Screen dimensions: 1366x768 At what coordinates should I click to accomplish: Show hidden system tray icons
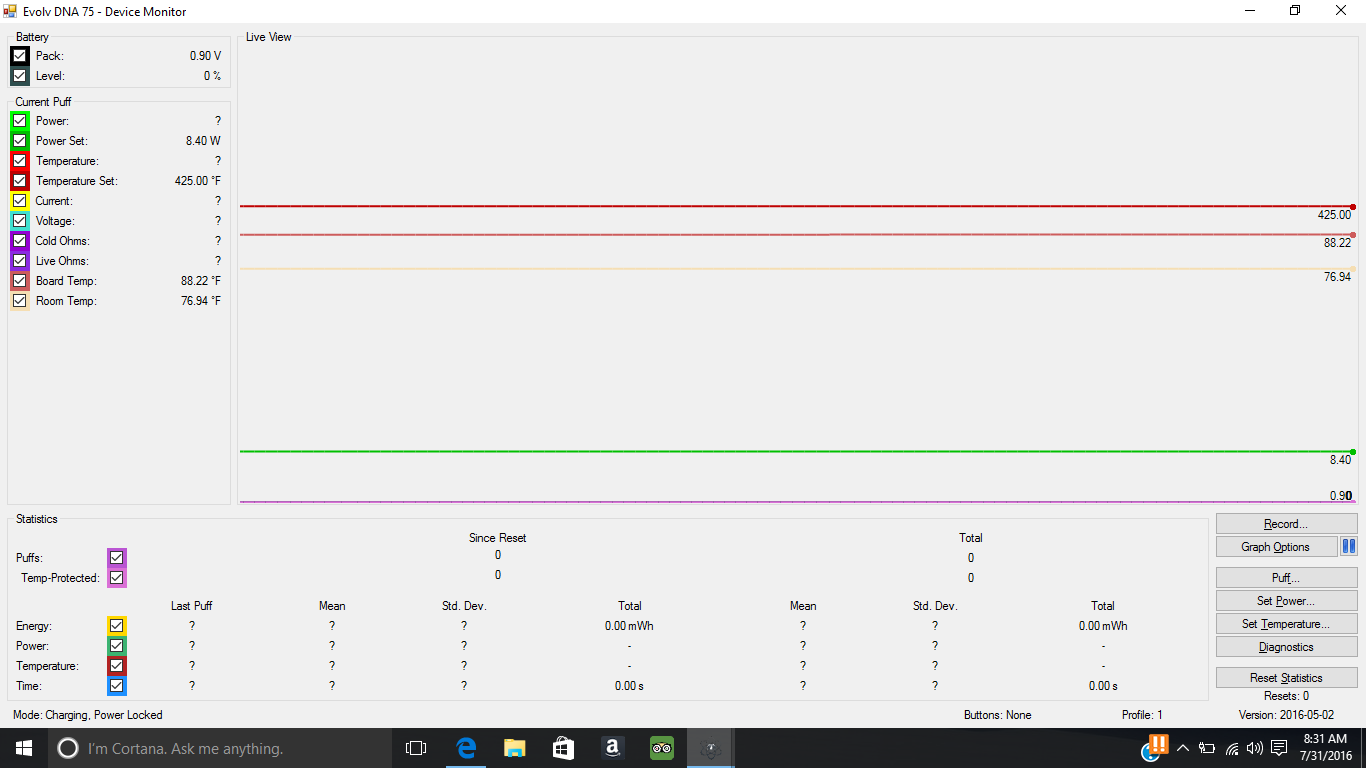(x=1183, y=748)
